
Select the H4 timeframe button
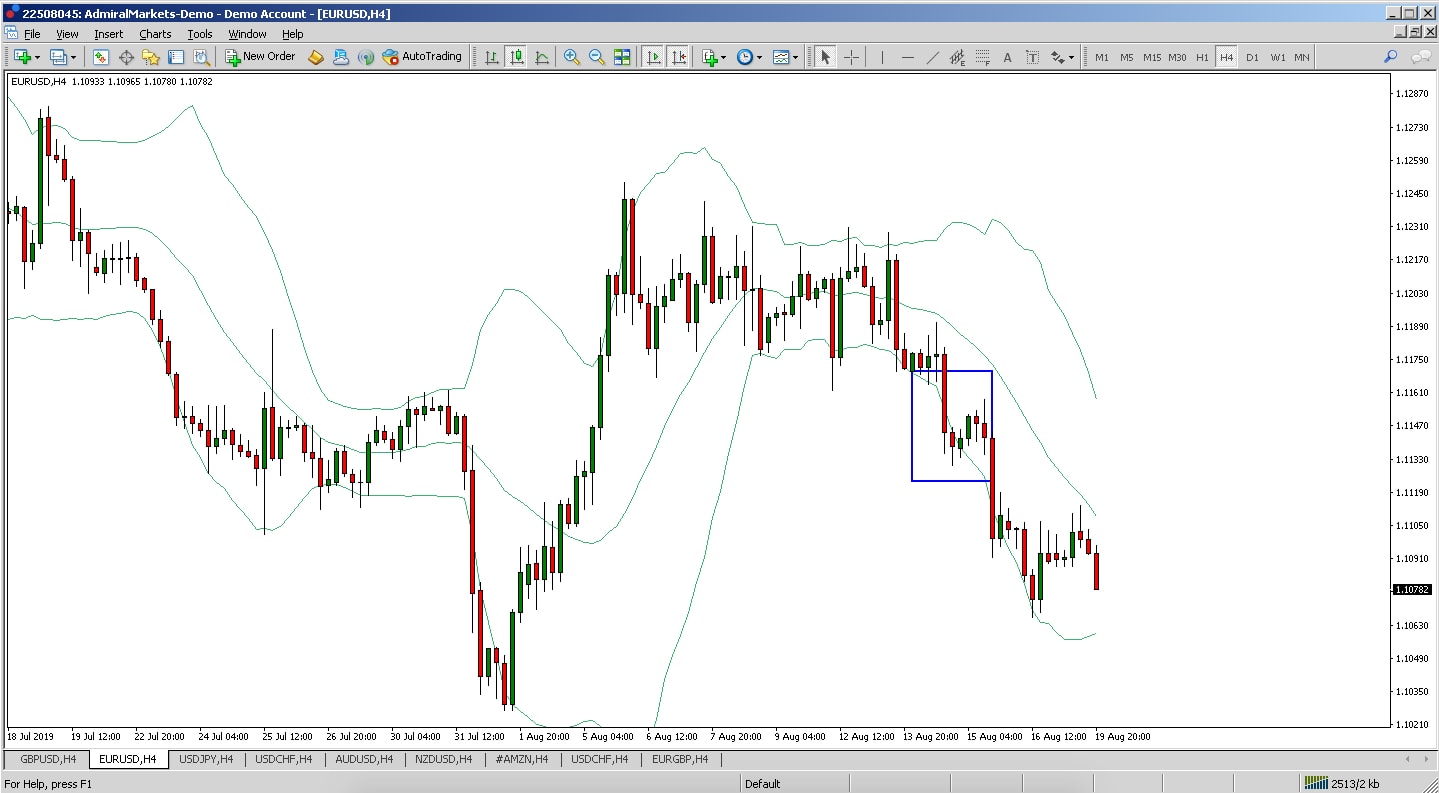1227,57
